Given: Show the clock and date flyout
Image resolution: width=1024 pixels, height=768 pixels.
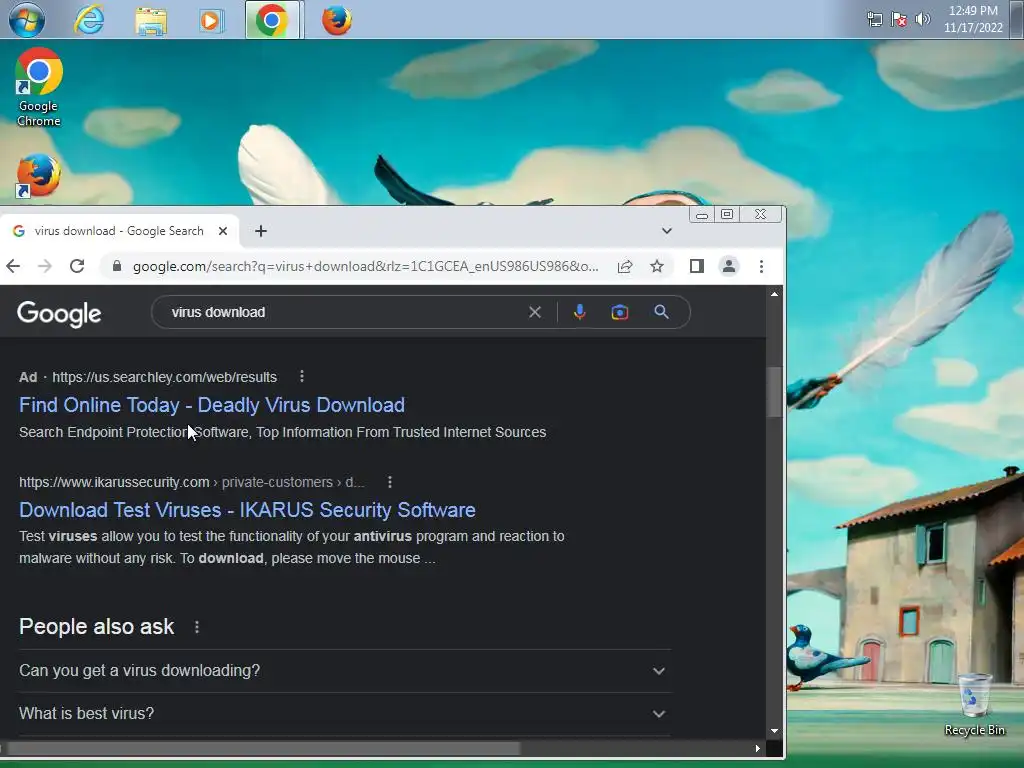Looking at the screenshot, I should click(x=973, y=19).
